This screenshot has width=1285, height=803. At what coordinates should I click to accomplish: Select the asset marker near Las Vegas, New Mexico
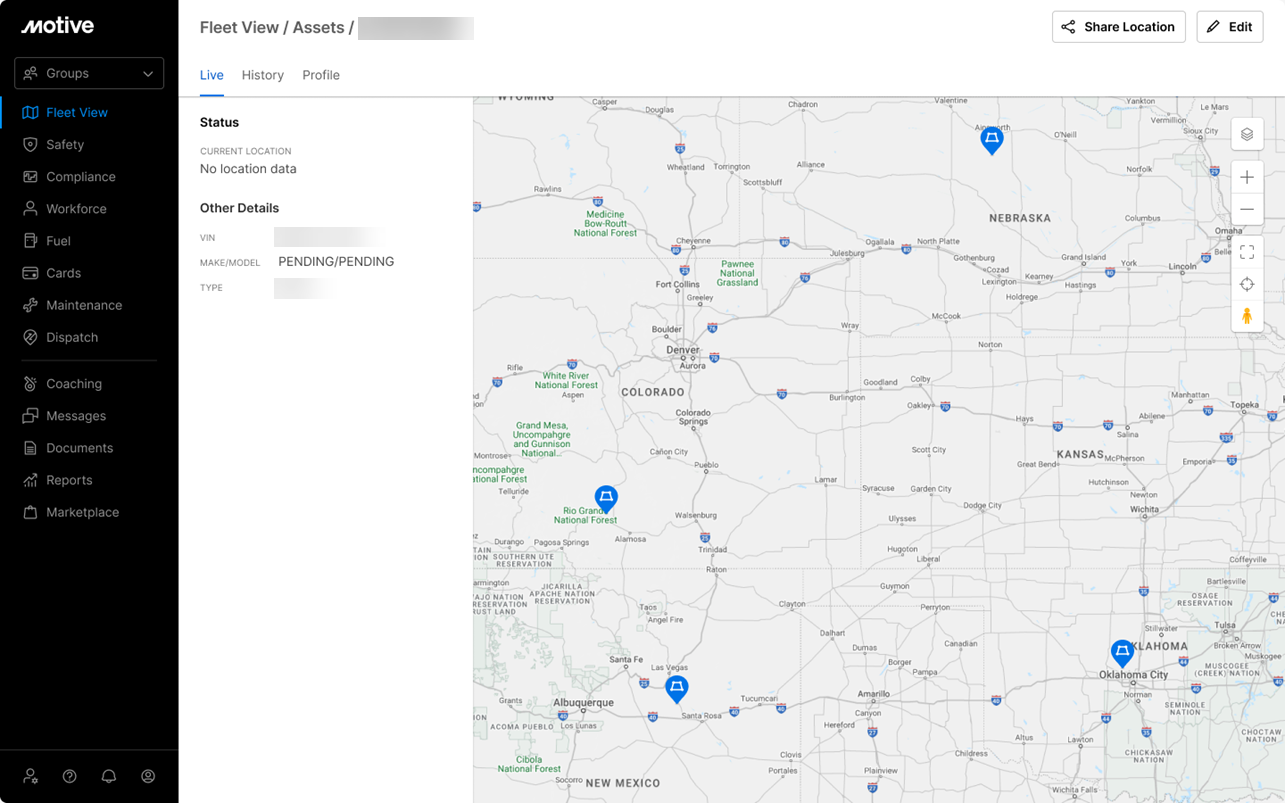pos(677,688)
